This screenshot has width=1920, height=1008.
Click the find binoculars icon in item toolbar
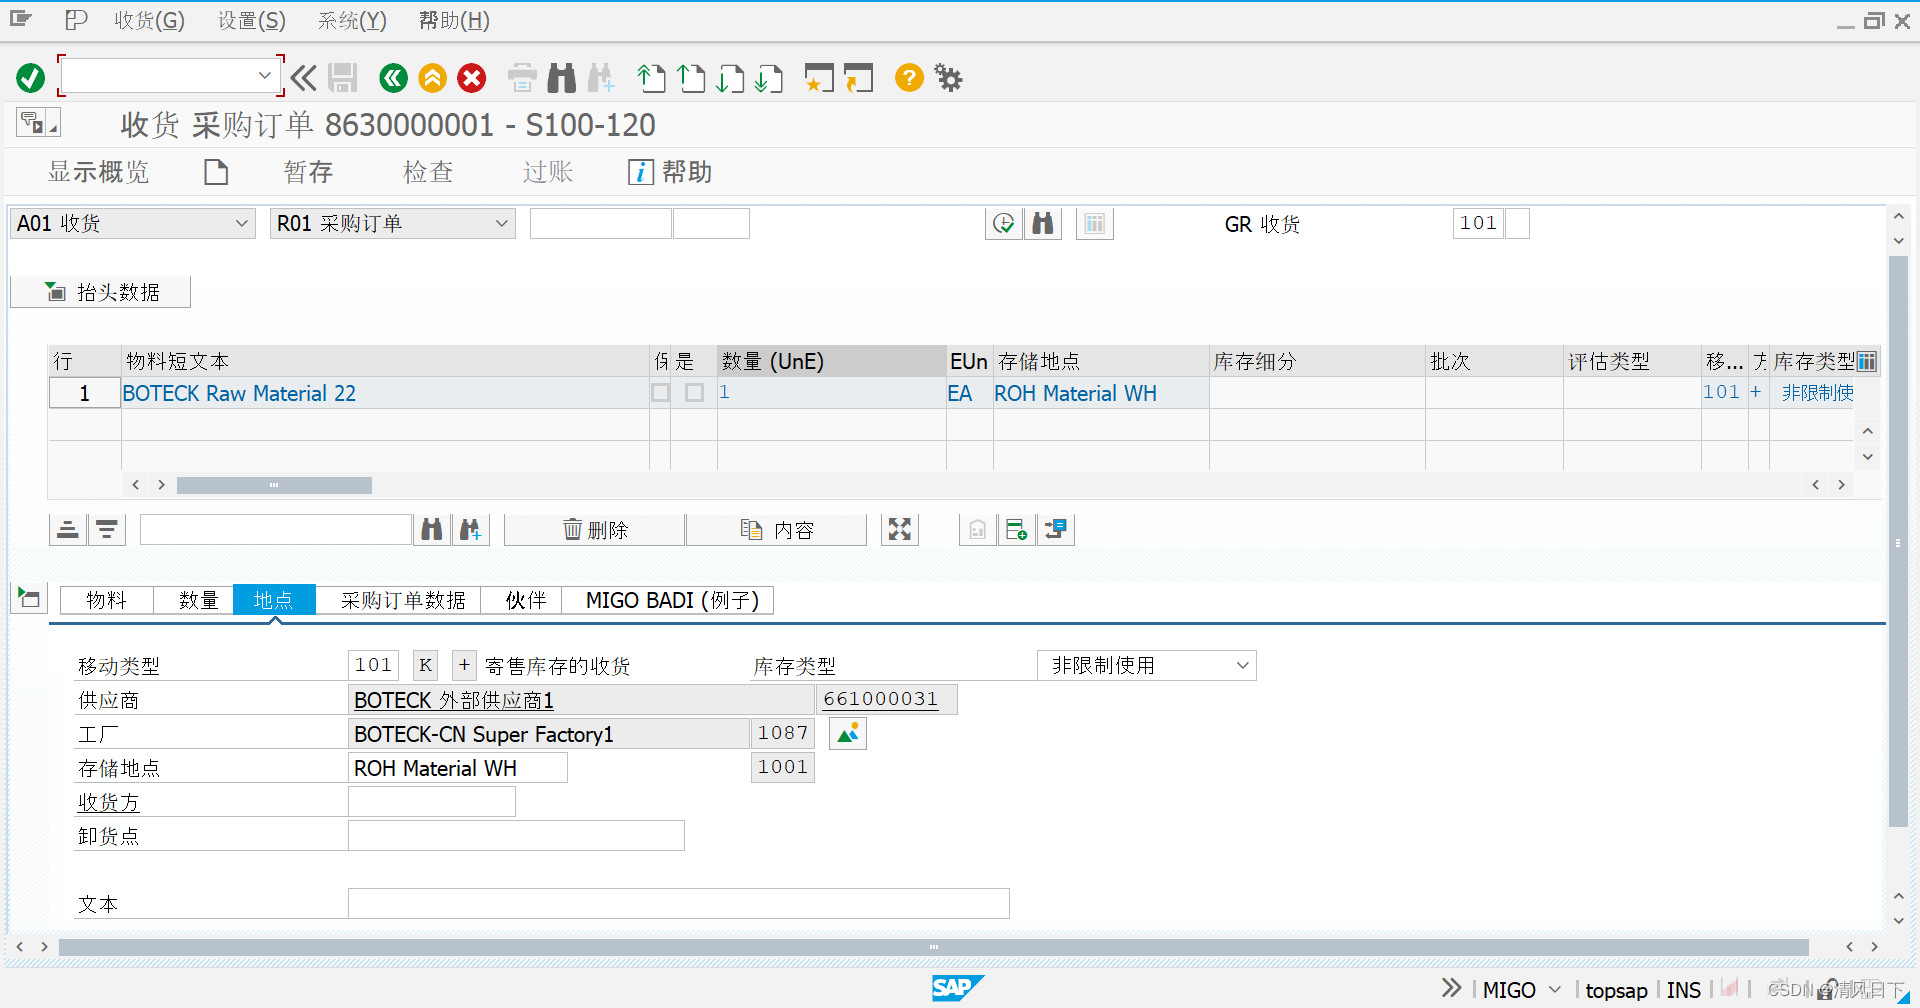[x=432, y=530]
